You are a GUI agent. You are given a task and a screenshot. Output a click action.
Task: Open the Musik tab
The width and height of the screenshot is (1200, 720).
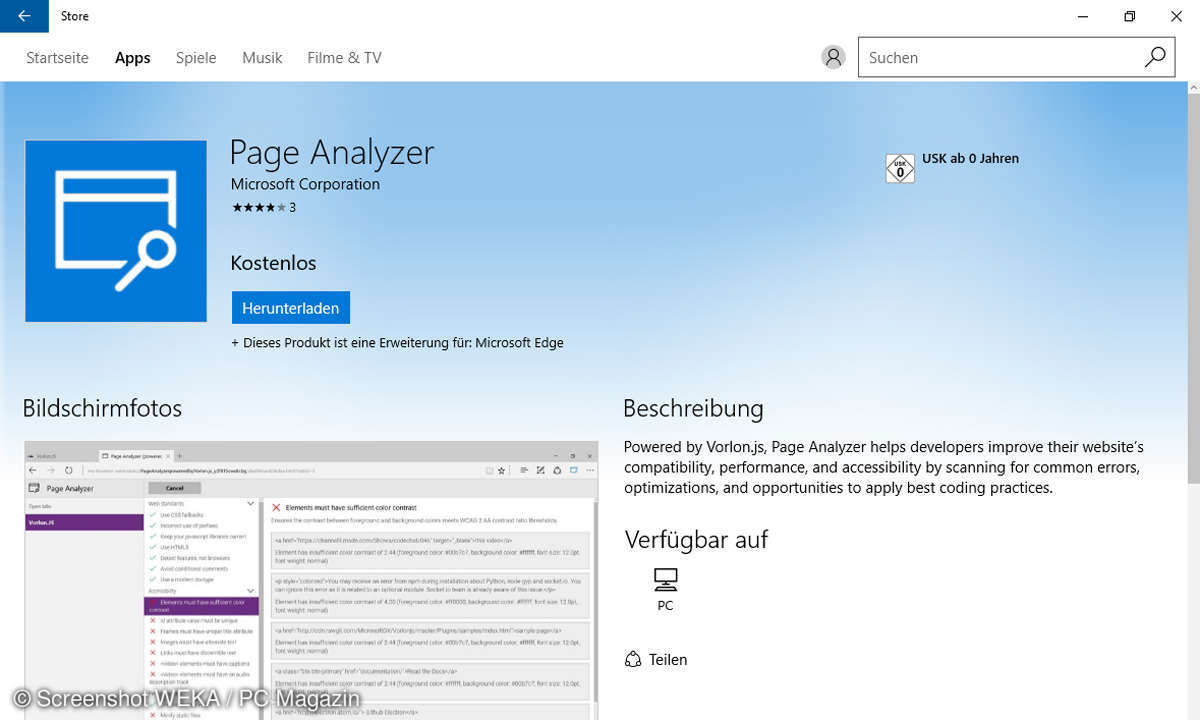pyautogui.click(x=262, y=58)
